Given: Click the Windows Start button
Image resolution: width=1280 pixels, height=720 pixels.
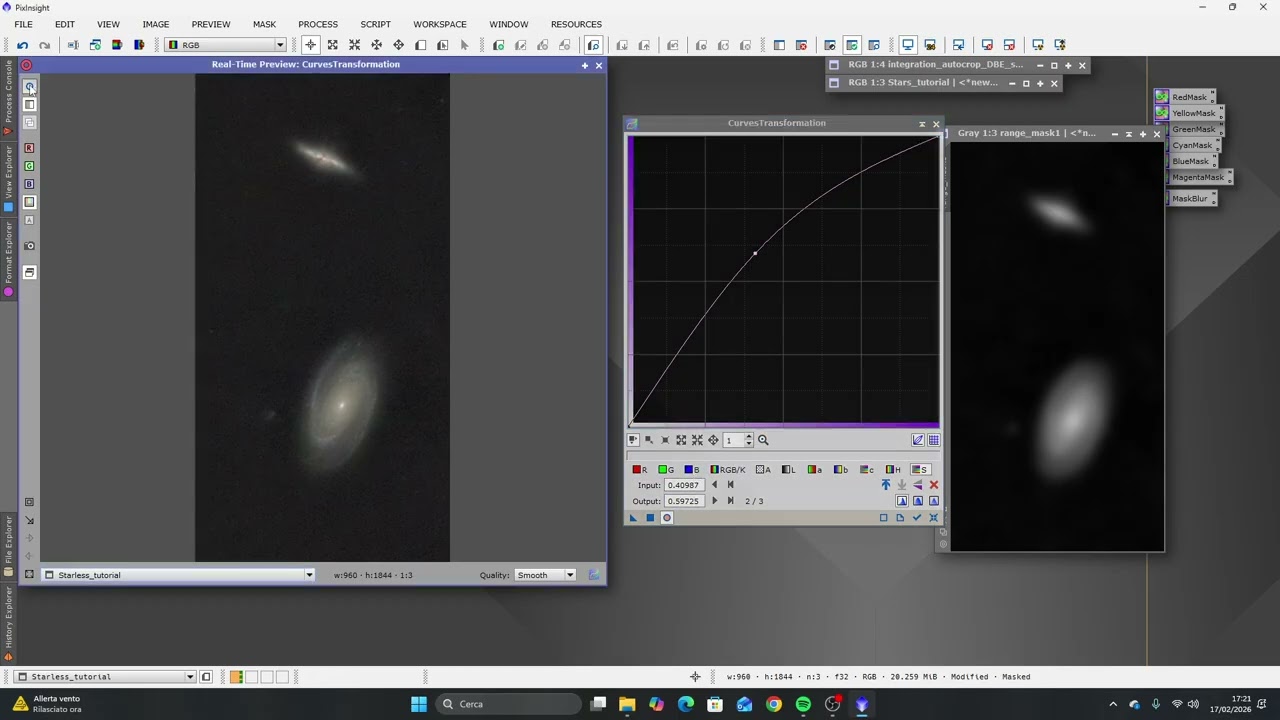Looking at the screenshot, I should (419, 704).
